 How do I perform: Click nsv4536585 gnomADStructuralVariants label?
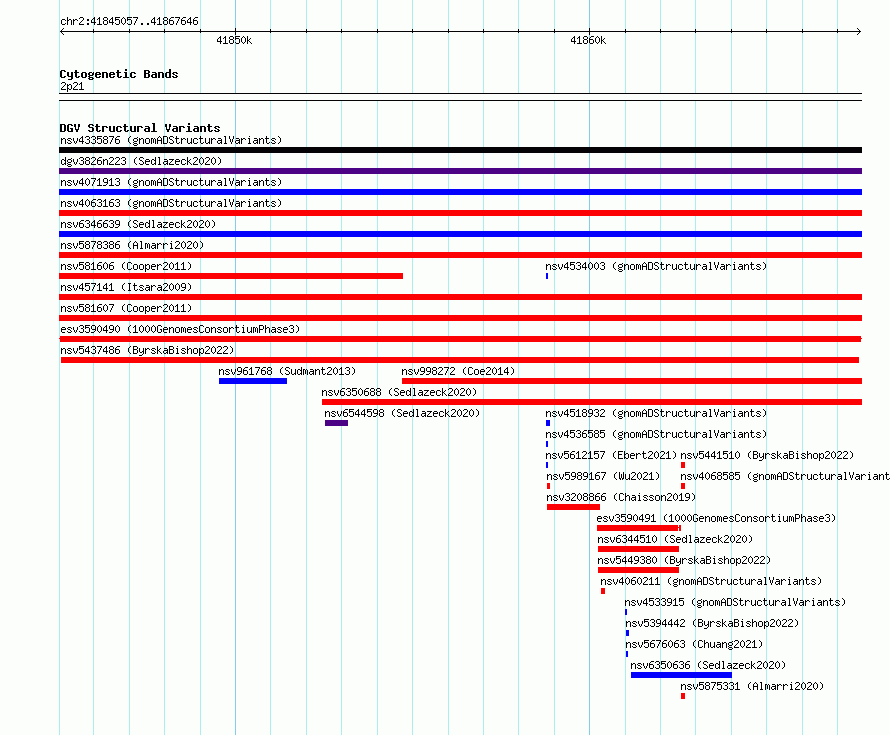click(x=656, y=434)
